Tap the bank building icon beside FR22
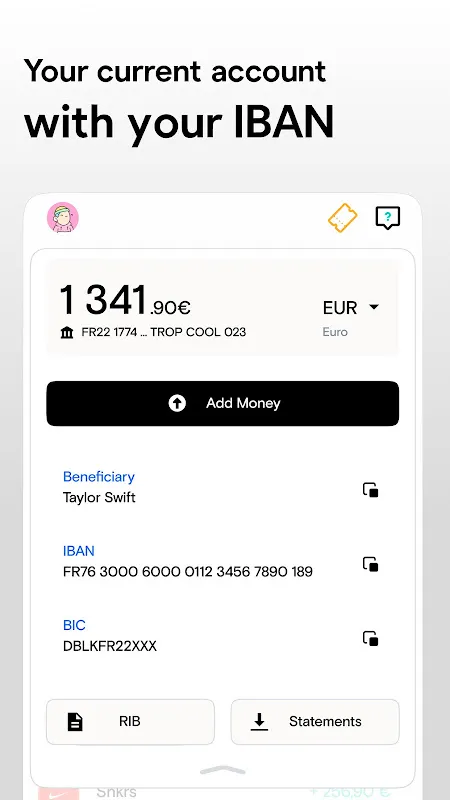 (67, 333)
